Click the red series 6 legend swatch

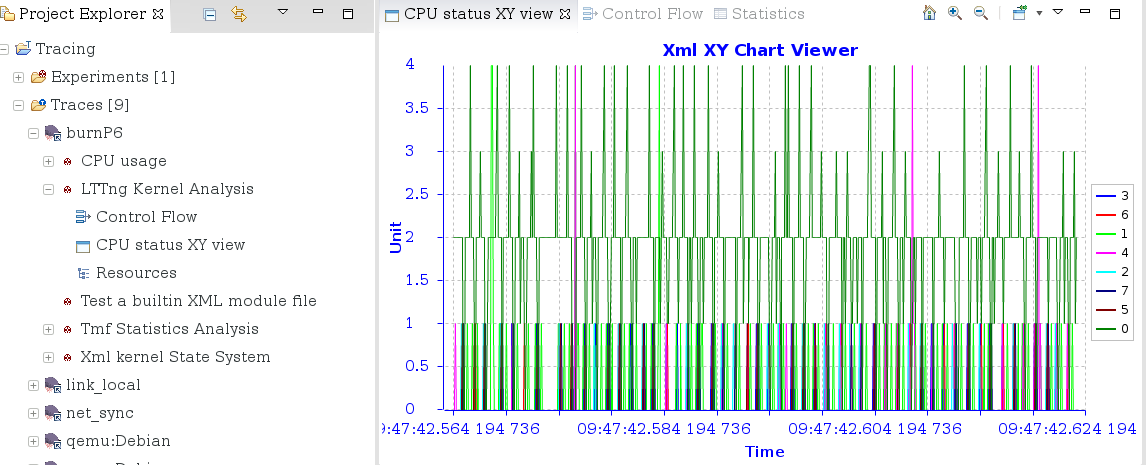tap(1105, 214)
